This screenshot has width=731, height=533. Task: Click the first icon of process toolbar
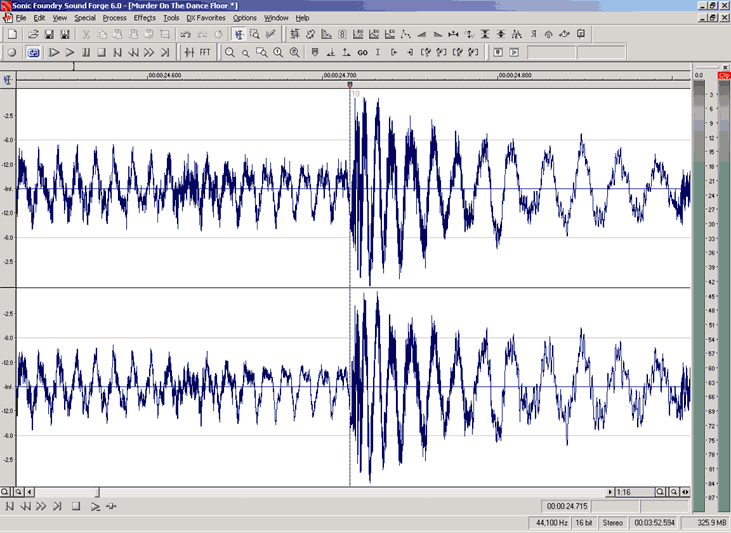point(295,34)
